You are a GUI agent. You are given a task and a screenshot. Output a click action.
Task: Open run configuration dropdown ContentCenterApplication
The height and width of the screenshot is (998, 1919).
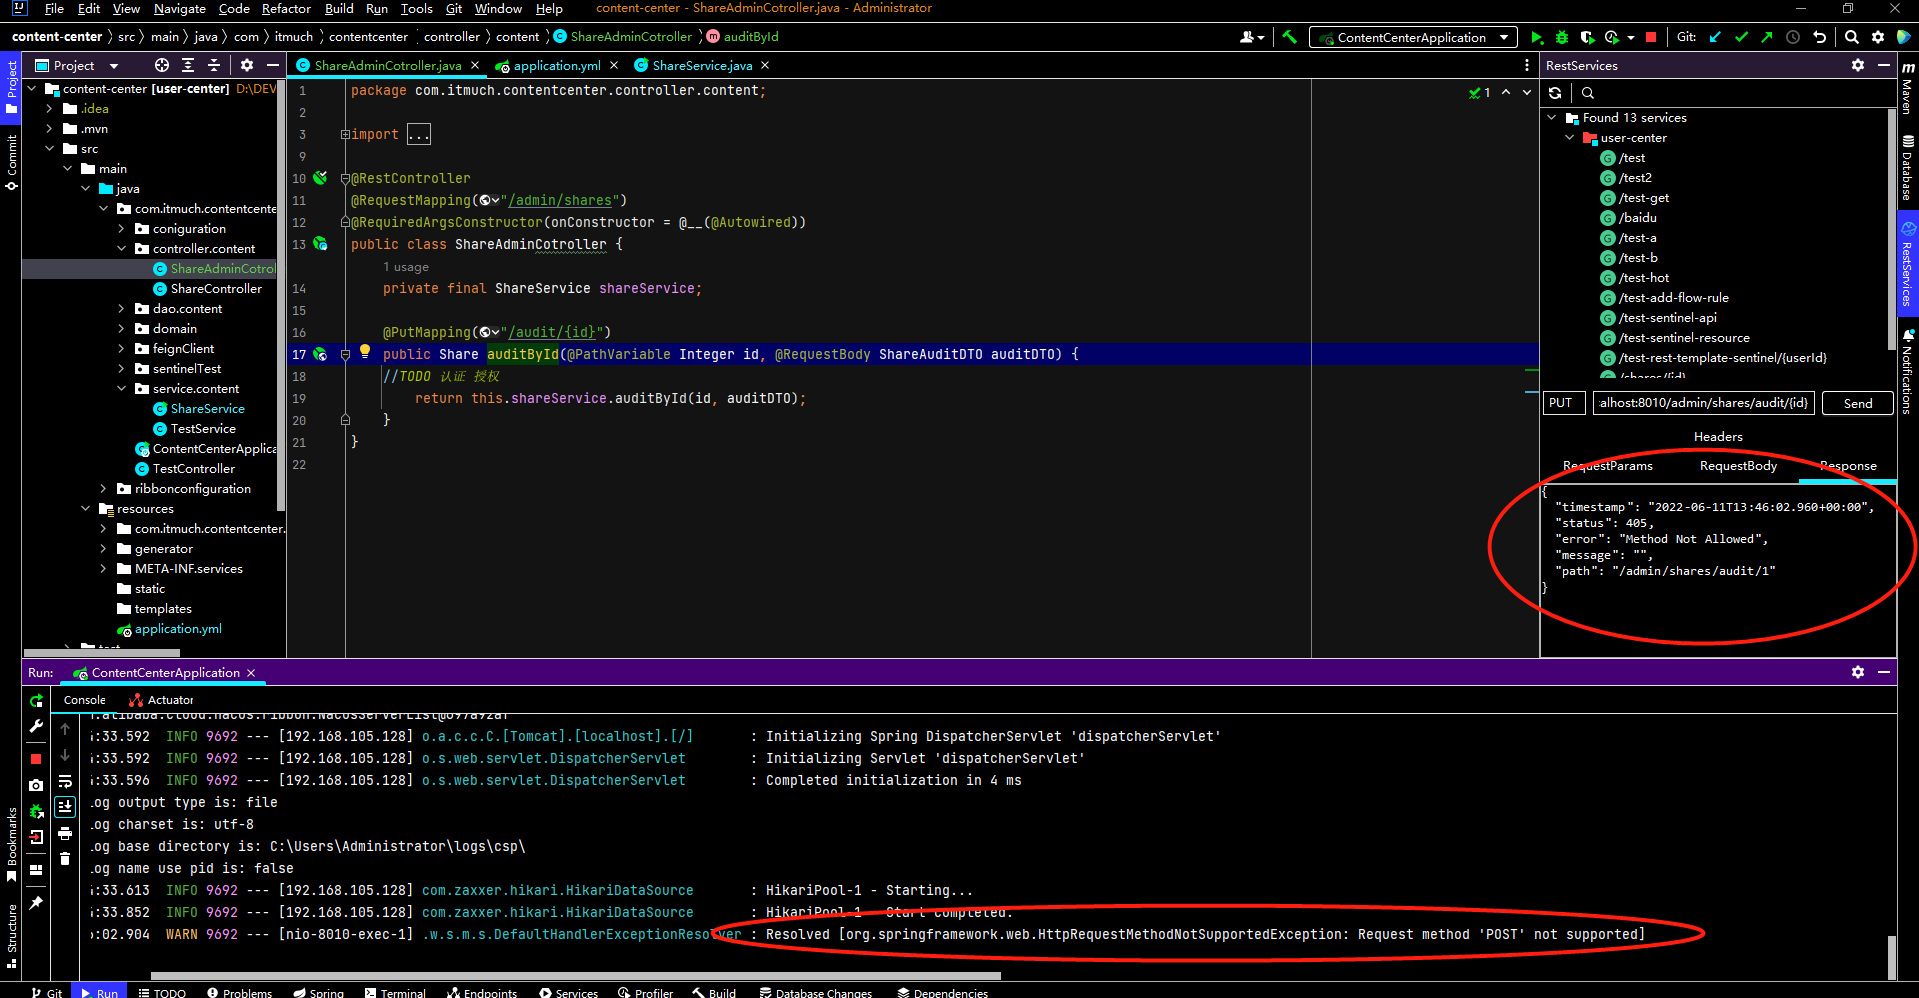1413,37
